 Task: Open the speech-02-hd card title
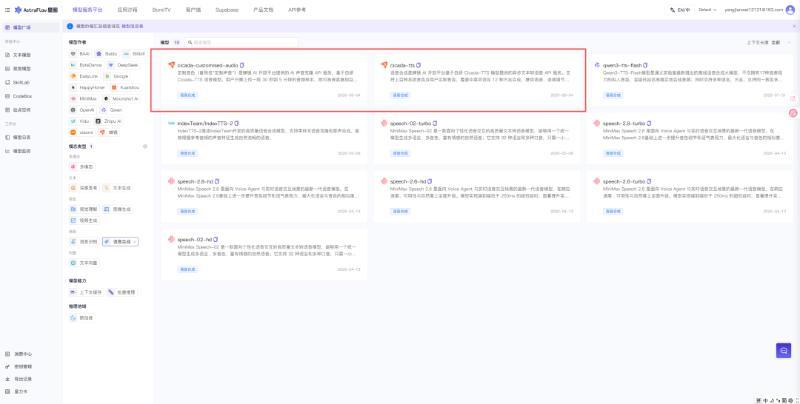click(x=194, y=239)
